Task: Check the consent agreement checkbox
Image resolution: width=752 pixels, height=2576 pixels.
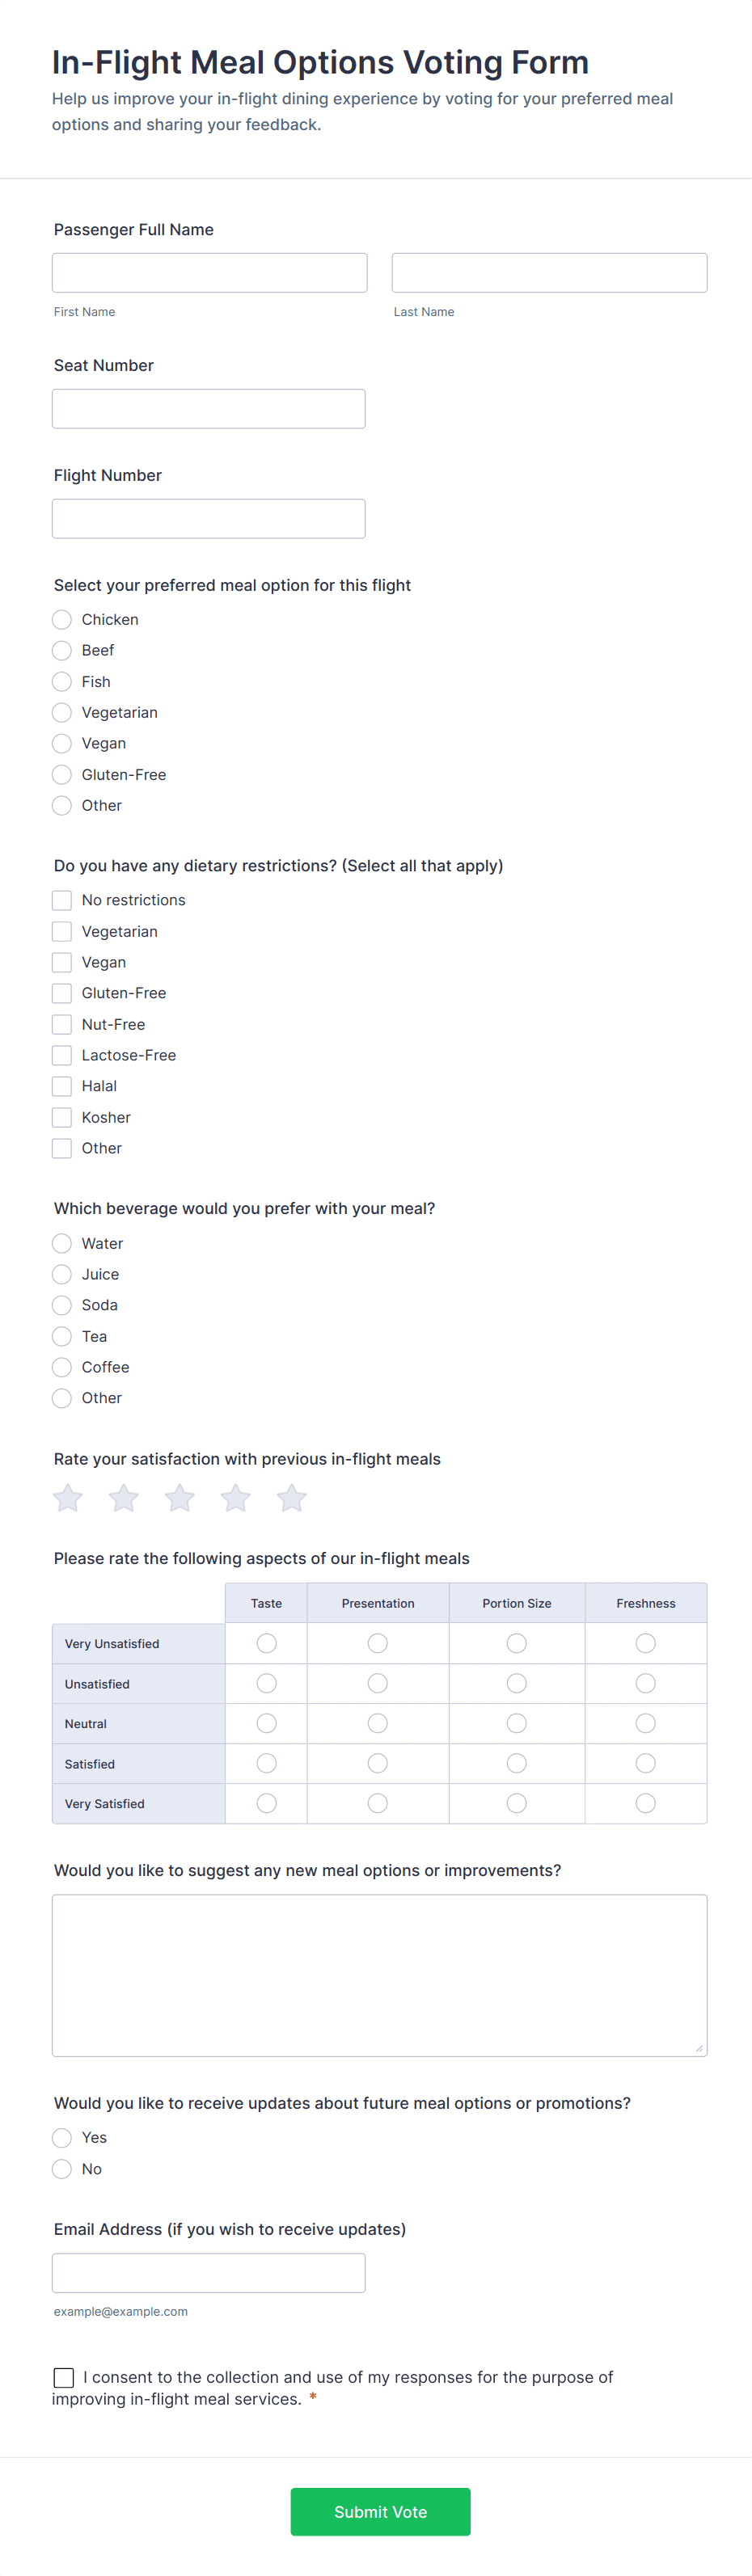Action: click(x=64, y=2377)
